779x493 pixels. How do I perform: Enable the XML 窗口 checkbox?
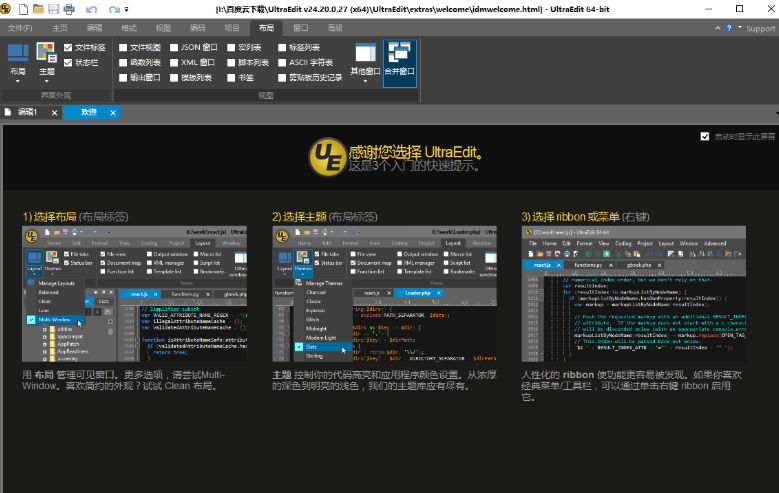[x=174, y=63]
